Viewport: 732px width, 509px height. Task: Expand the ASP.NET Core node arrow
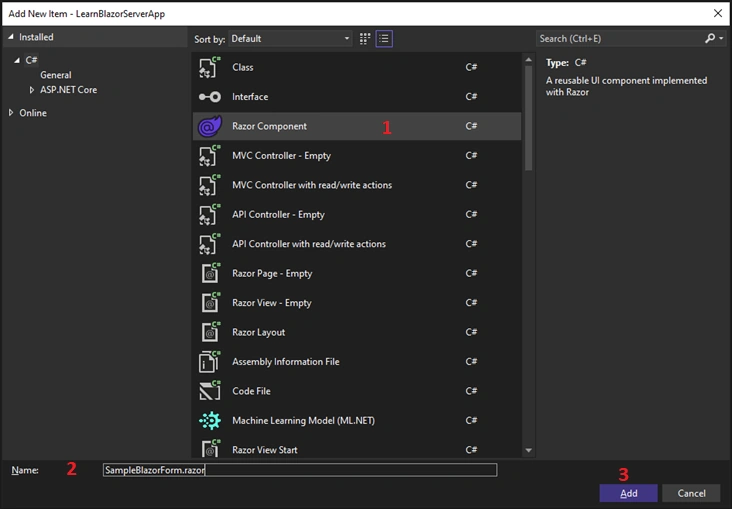(x=32, y=90)
